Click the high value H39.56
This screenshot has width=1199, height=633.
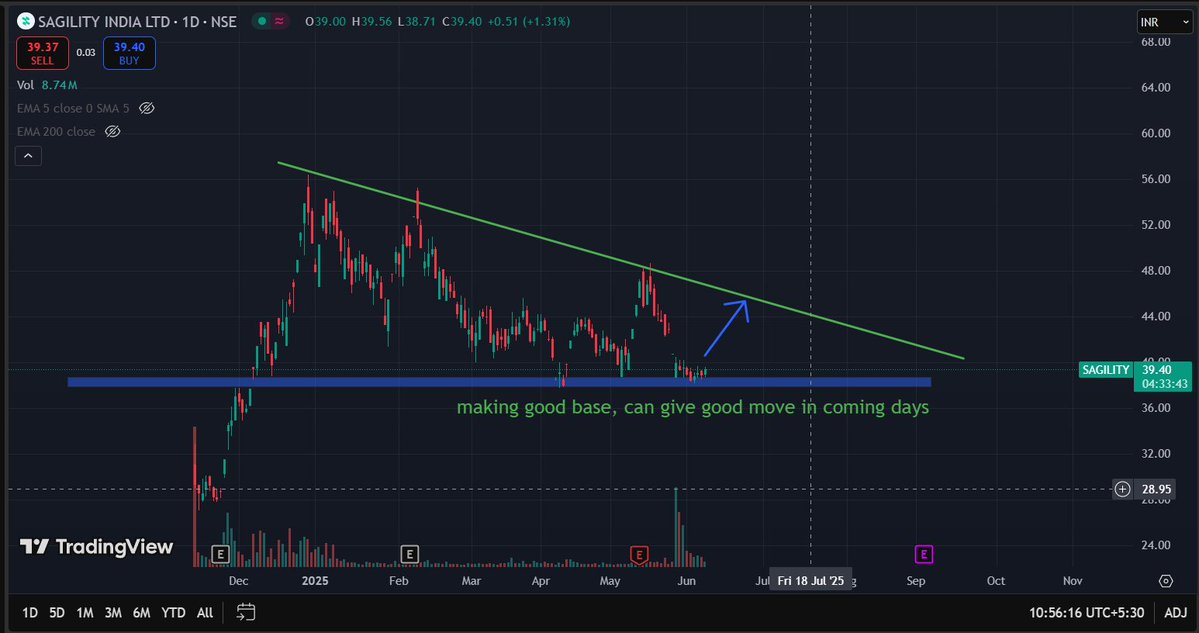click(371, 21)
